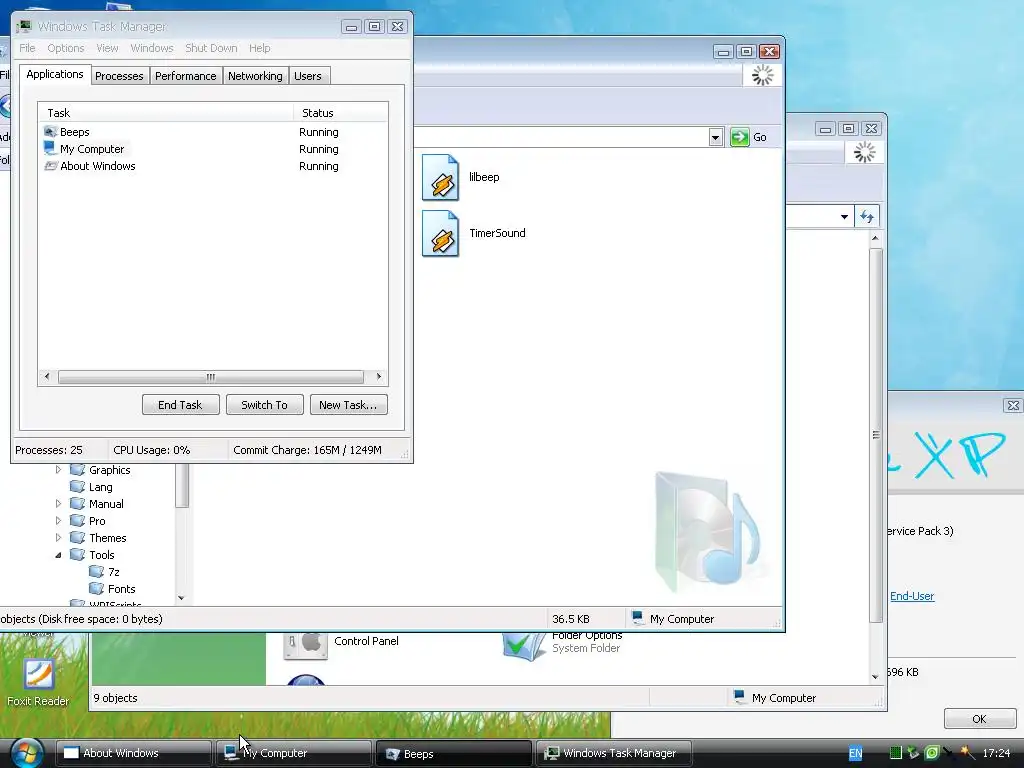1024x768 pixels.
Task: Open the Control Panel icon
Action: [306, 646]
